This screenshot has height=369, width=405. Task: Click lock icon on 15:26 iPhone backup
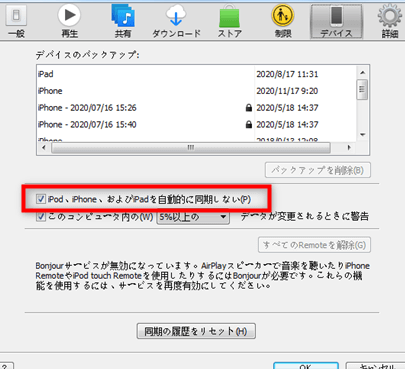(x=249, y=108)
